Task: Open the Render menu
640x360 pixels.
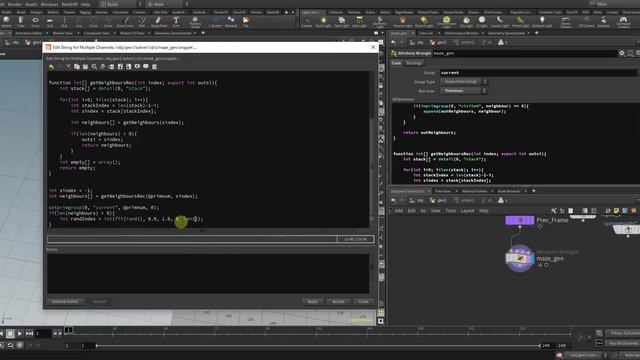Action: (15, 4)
